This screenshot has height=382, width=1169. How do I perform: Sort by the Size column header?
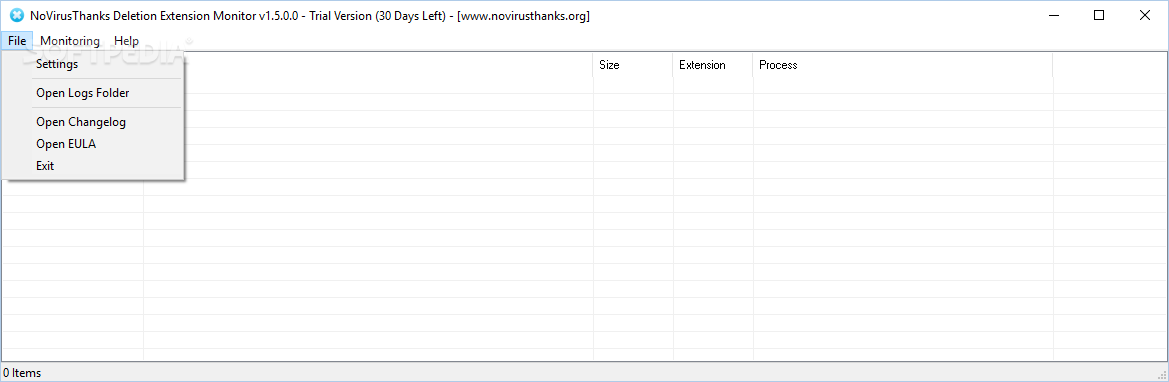point(633,65)
